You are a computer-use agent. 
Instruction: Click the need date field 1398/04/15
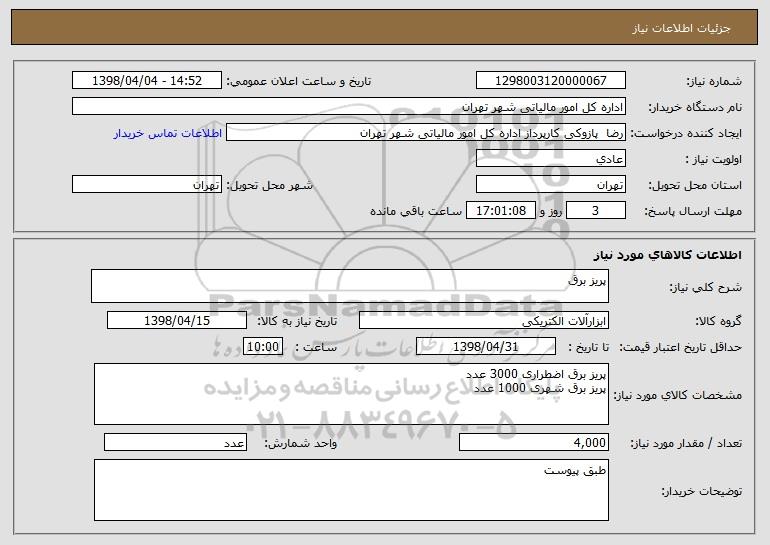[177, 321]
